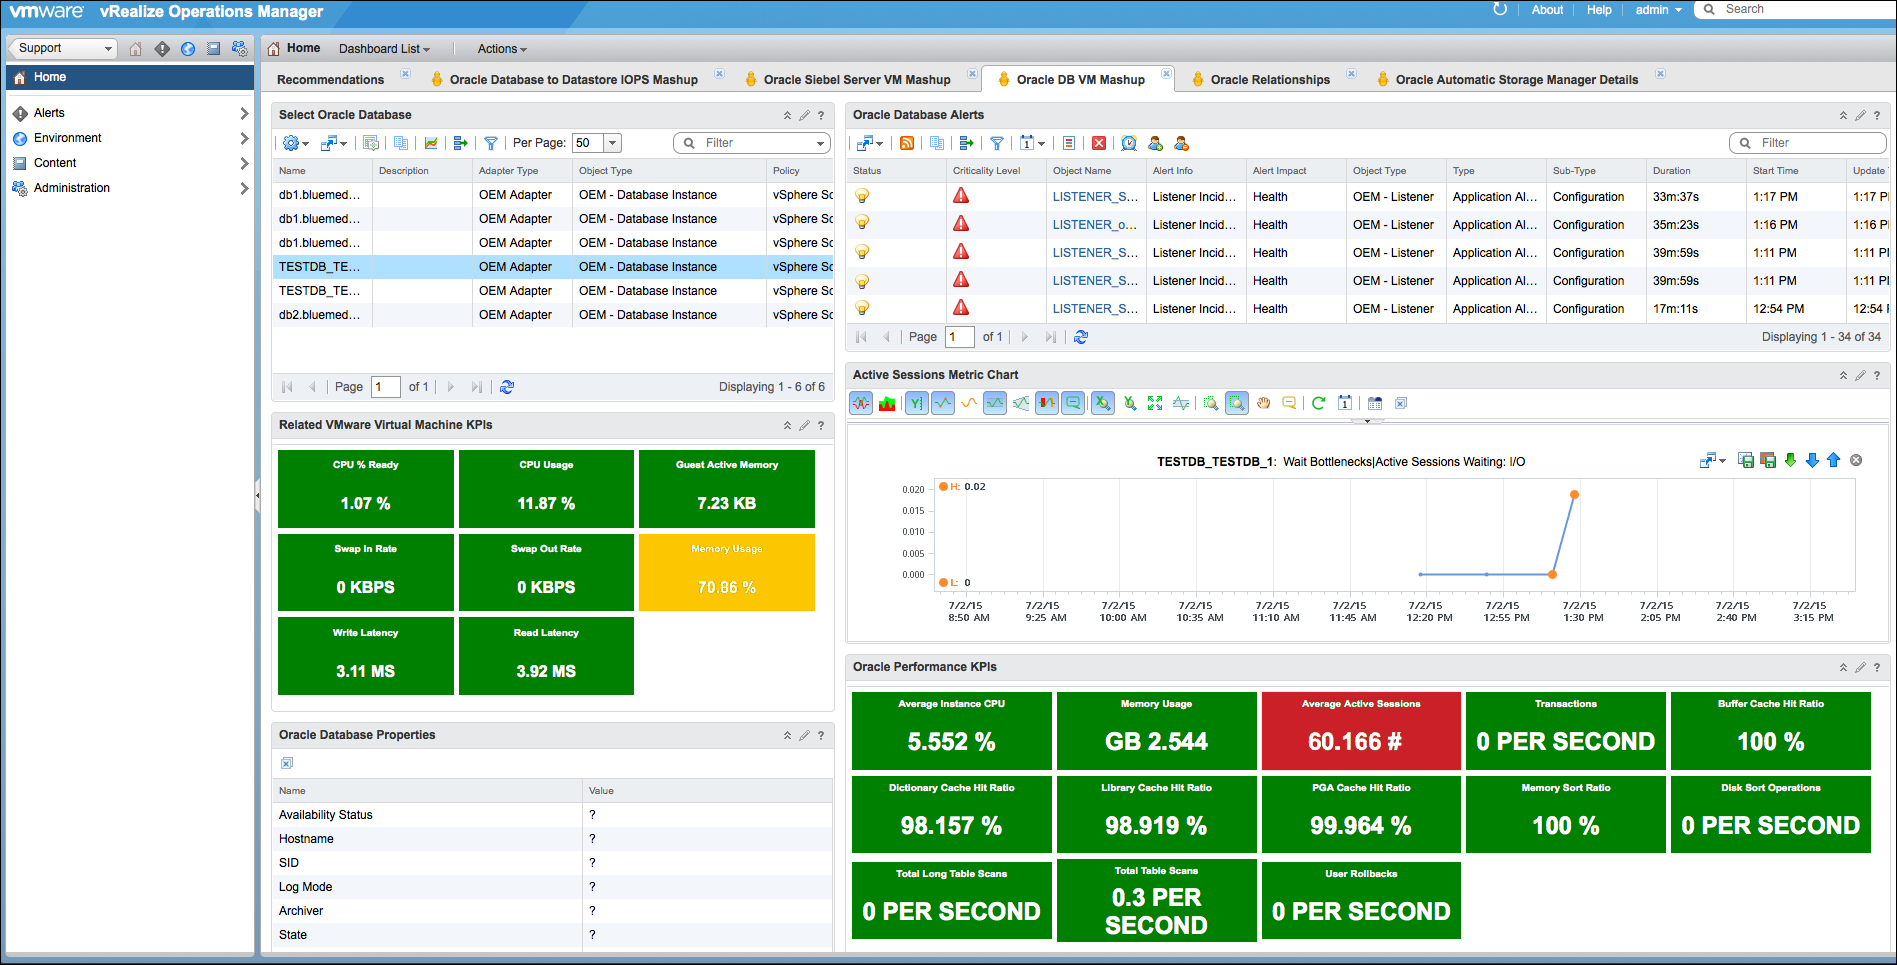The height and width of the screenshot is (965, 1897).
Task: Switch to the Recommendations tab
Action: click(330, 80)
